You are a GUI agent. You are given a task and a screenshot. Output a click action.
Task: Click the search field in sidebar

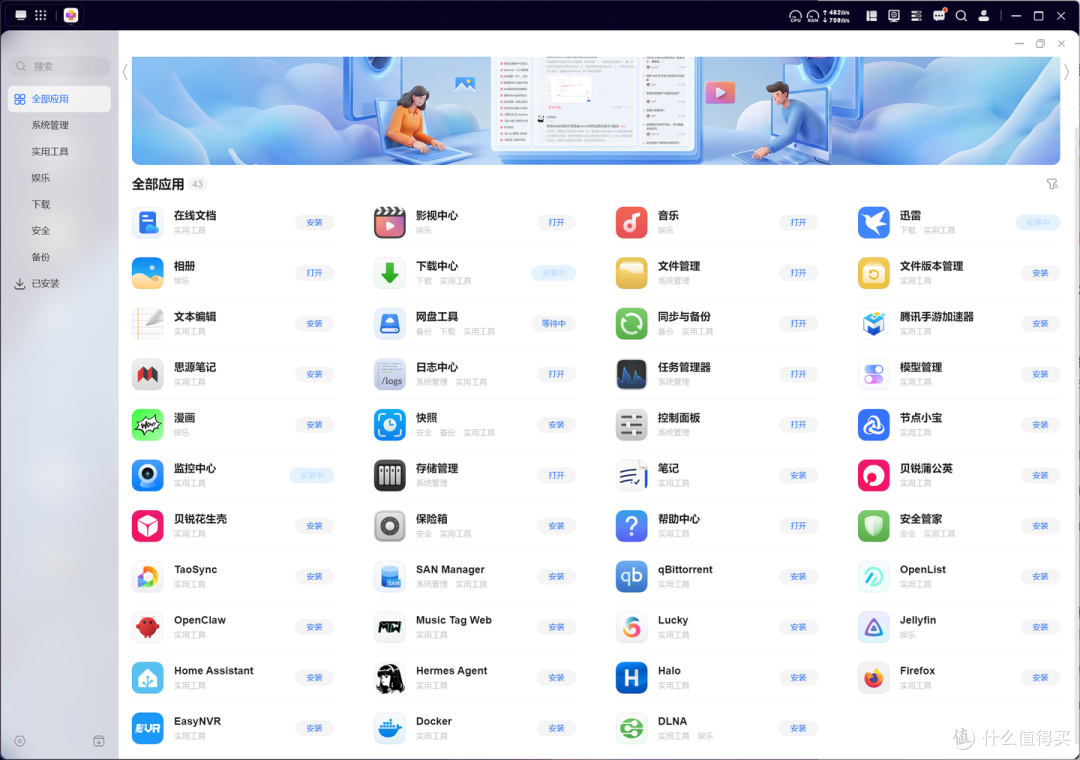click(x=59, y=66)
